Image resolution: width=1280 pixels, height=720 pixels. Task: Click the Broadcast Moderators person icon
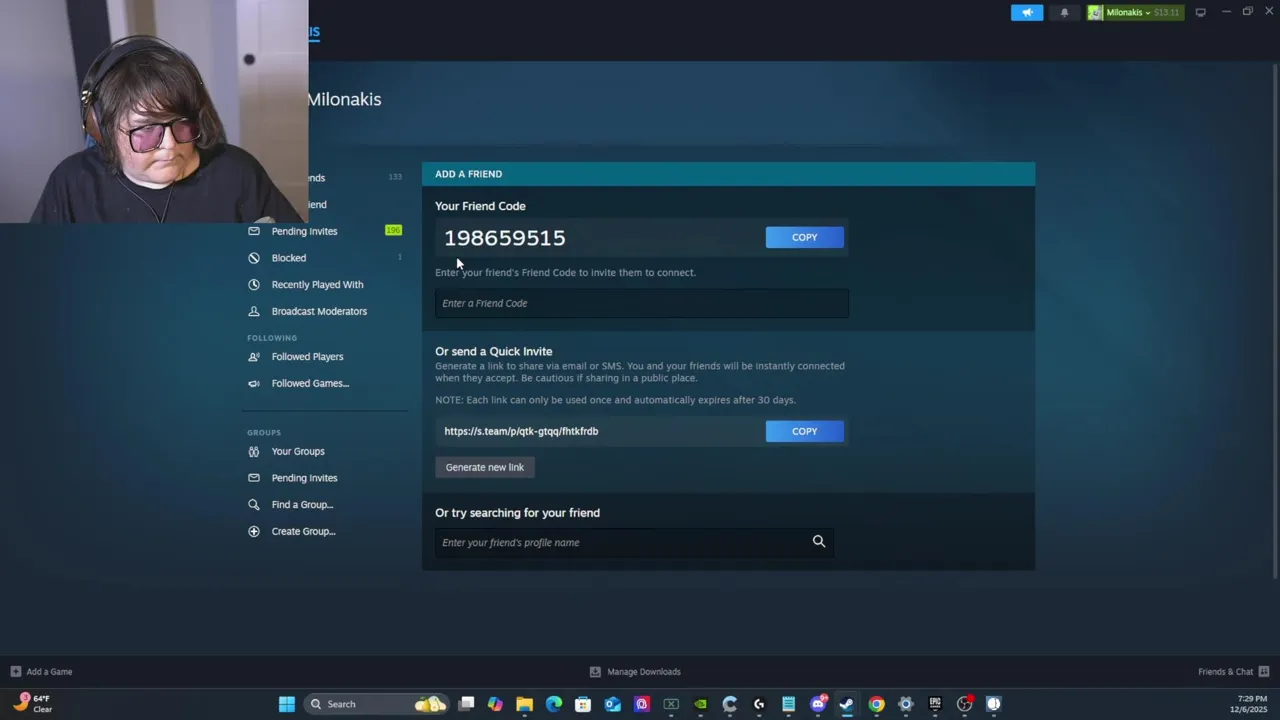[254, 311]
